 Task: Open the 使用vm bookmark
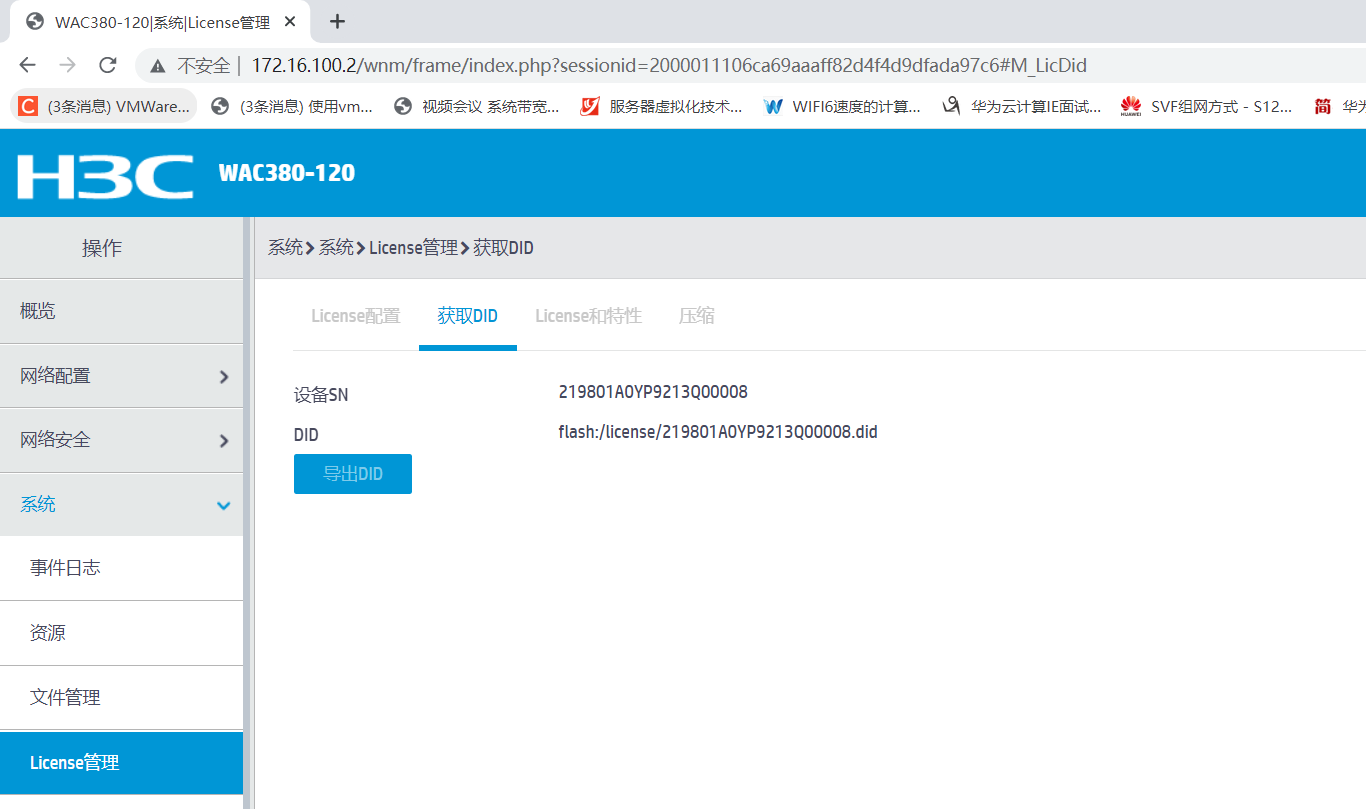tap(292, 106)
